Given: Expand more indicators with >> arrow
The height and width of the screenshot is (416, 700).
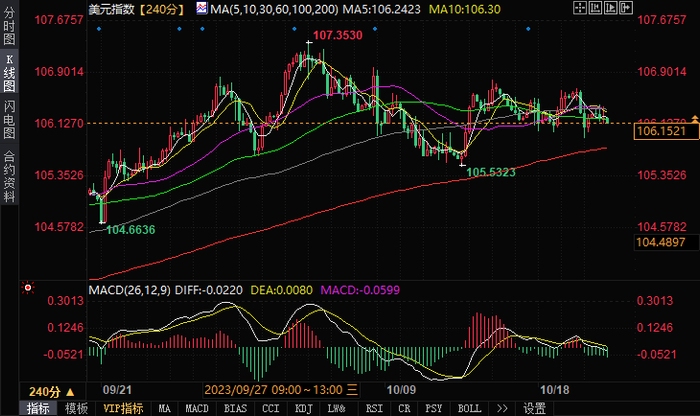Looking at the screenshot, I should click(x=502, y=408).
